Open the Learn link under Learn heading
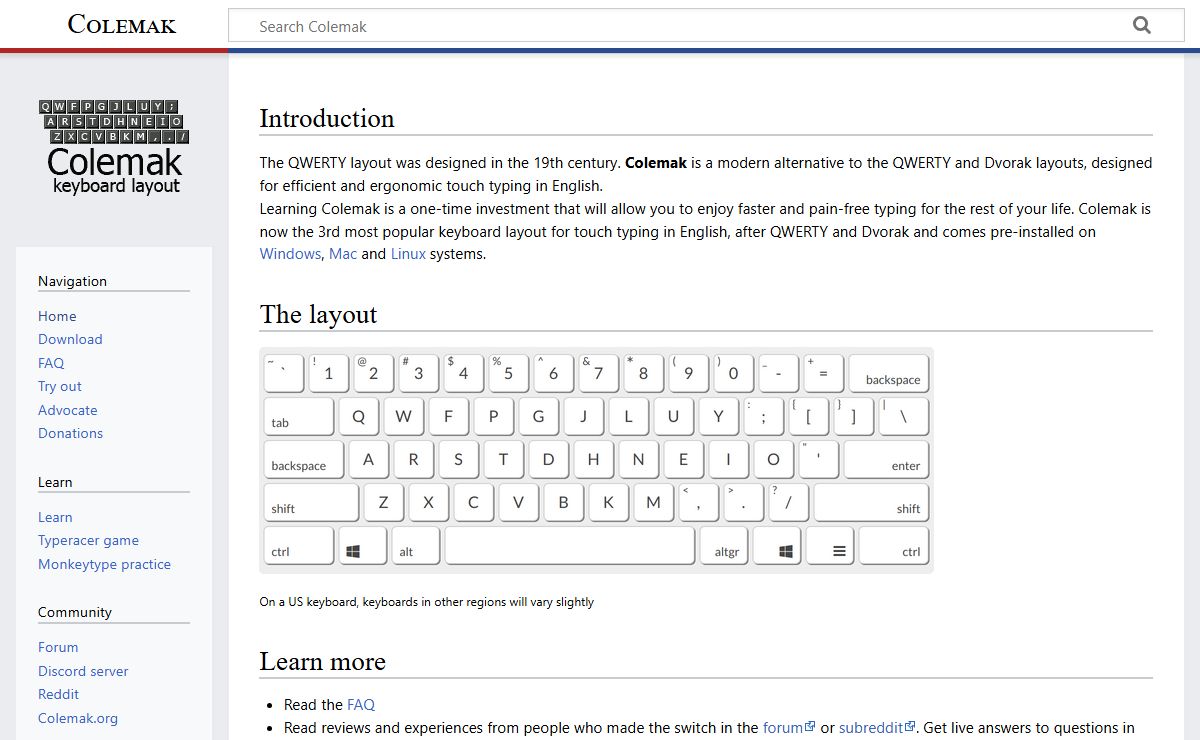1200x740 pixels. click(x=55, y=517)
